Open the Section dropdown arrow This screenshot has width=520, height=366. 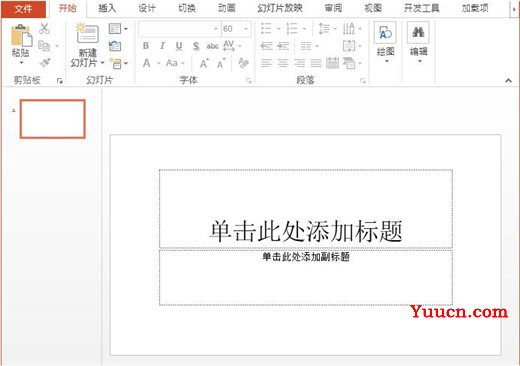coord(126,63)
